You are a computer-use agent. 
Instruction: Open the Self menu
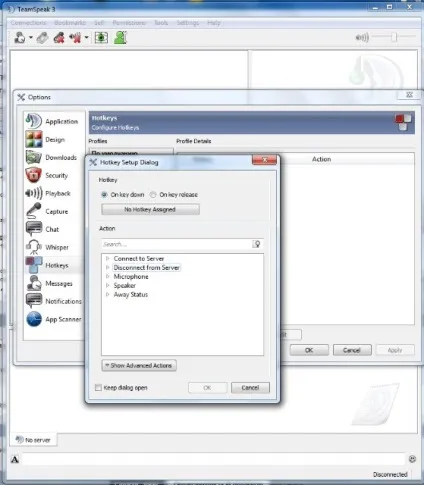point(99,23)
